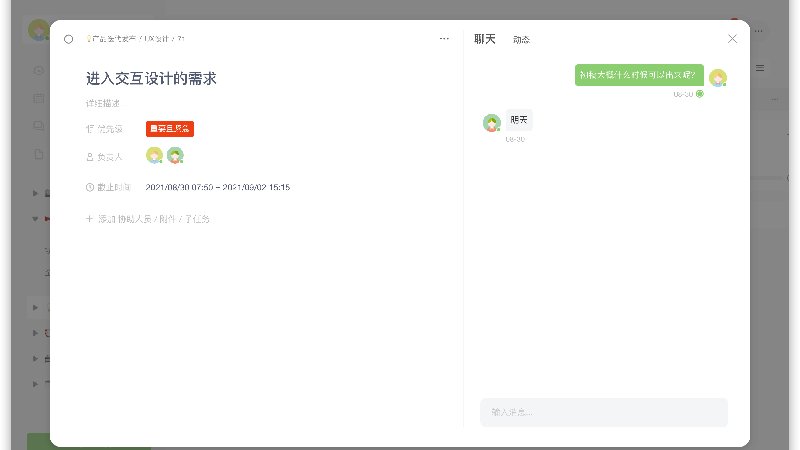
Task: Open the clock icon in background sidebar
Action: click(39, 70)
